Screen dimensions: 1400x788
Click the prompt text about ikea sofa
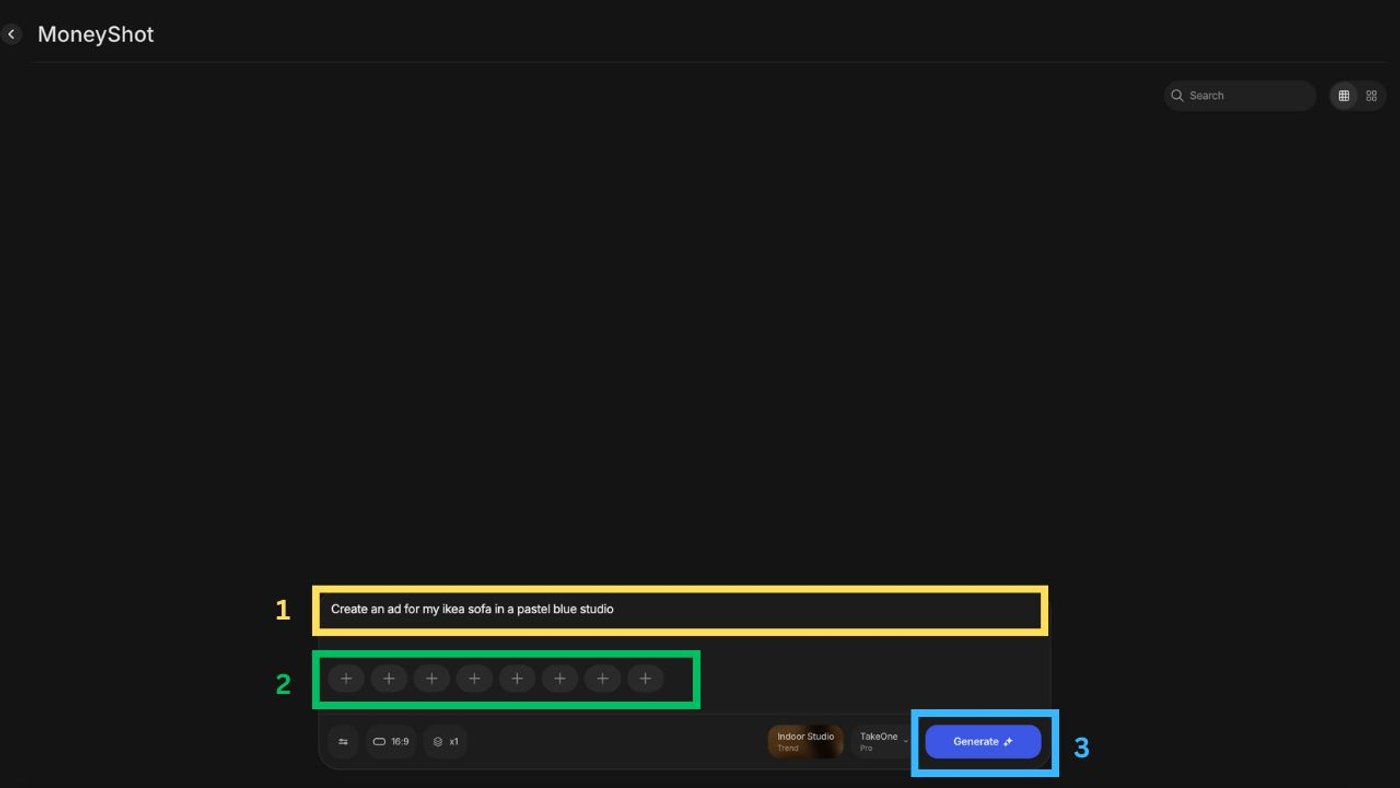(x=472, y=609)
